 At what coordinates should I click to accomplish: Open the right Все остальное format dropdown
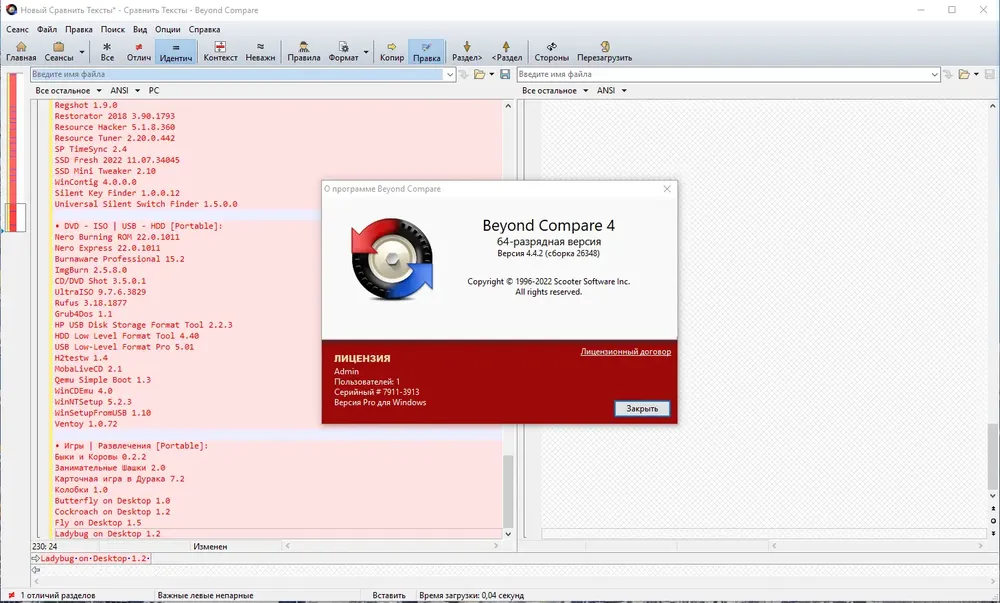tap(555, 91)
